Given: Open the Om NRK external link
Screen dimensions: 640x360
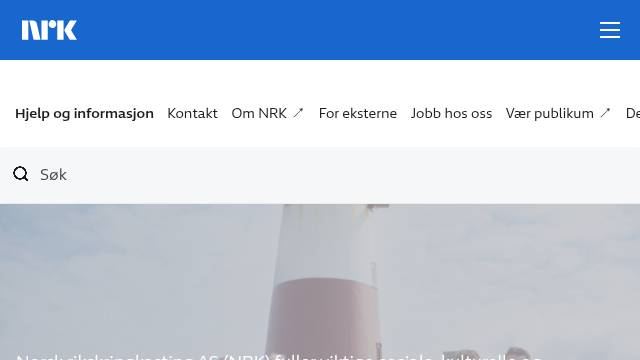Looking at the screenshot, I should tap(268, 113).
